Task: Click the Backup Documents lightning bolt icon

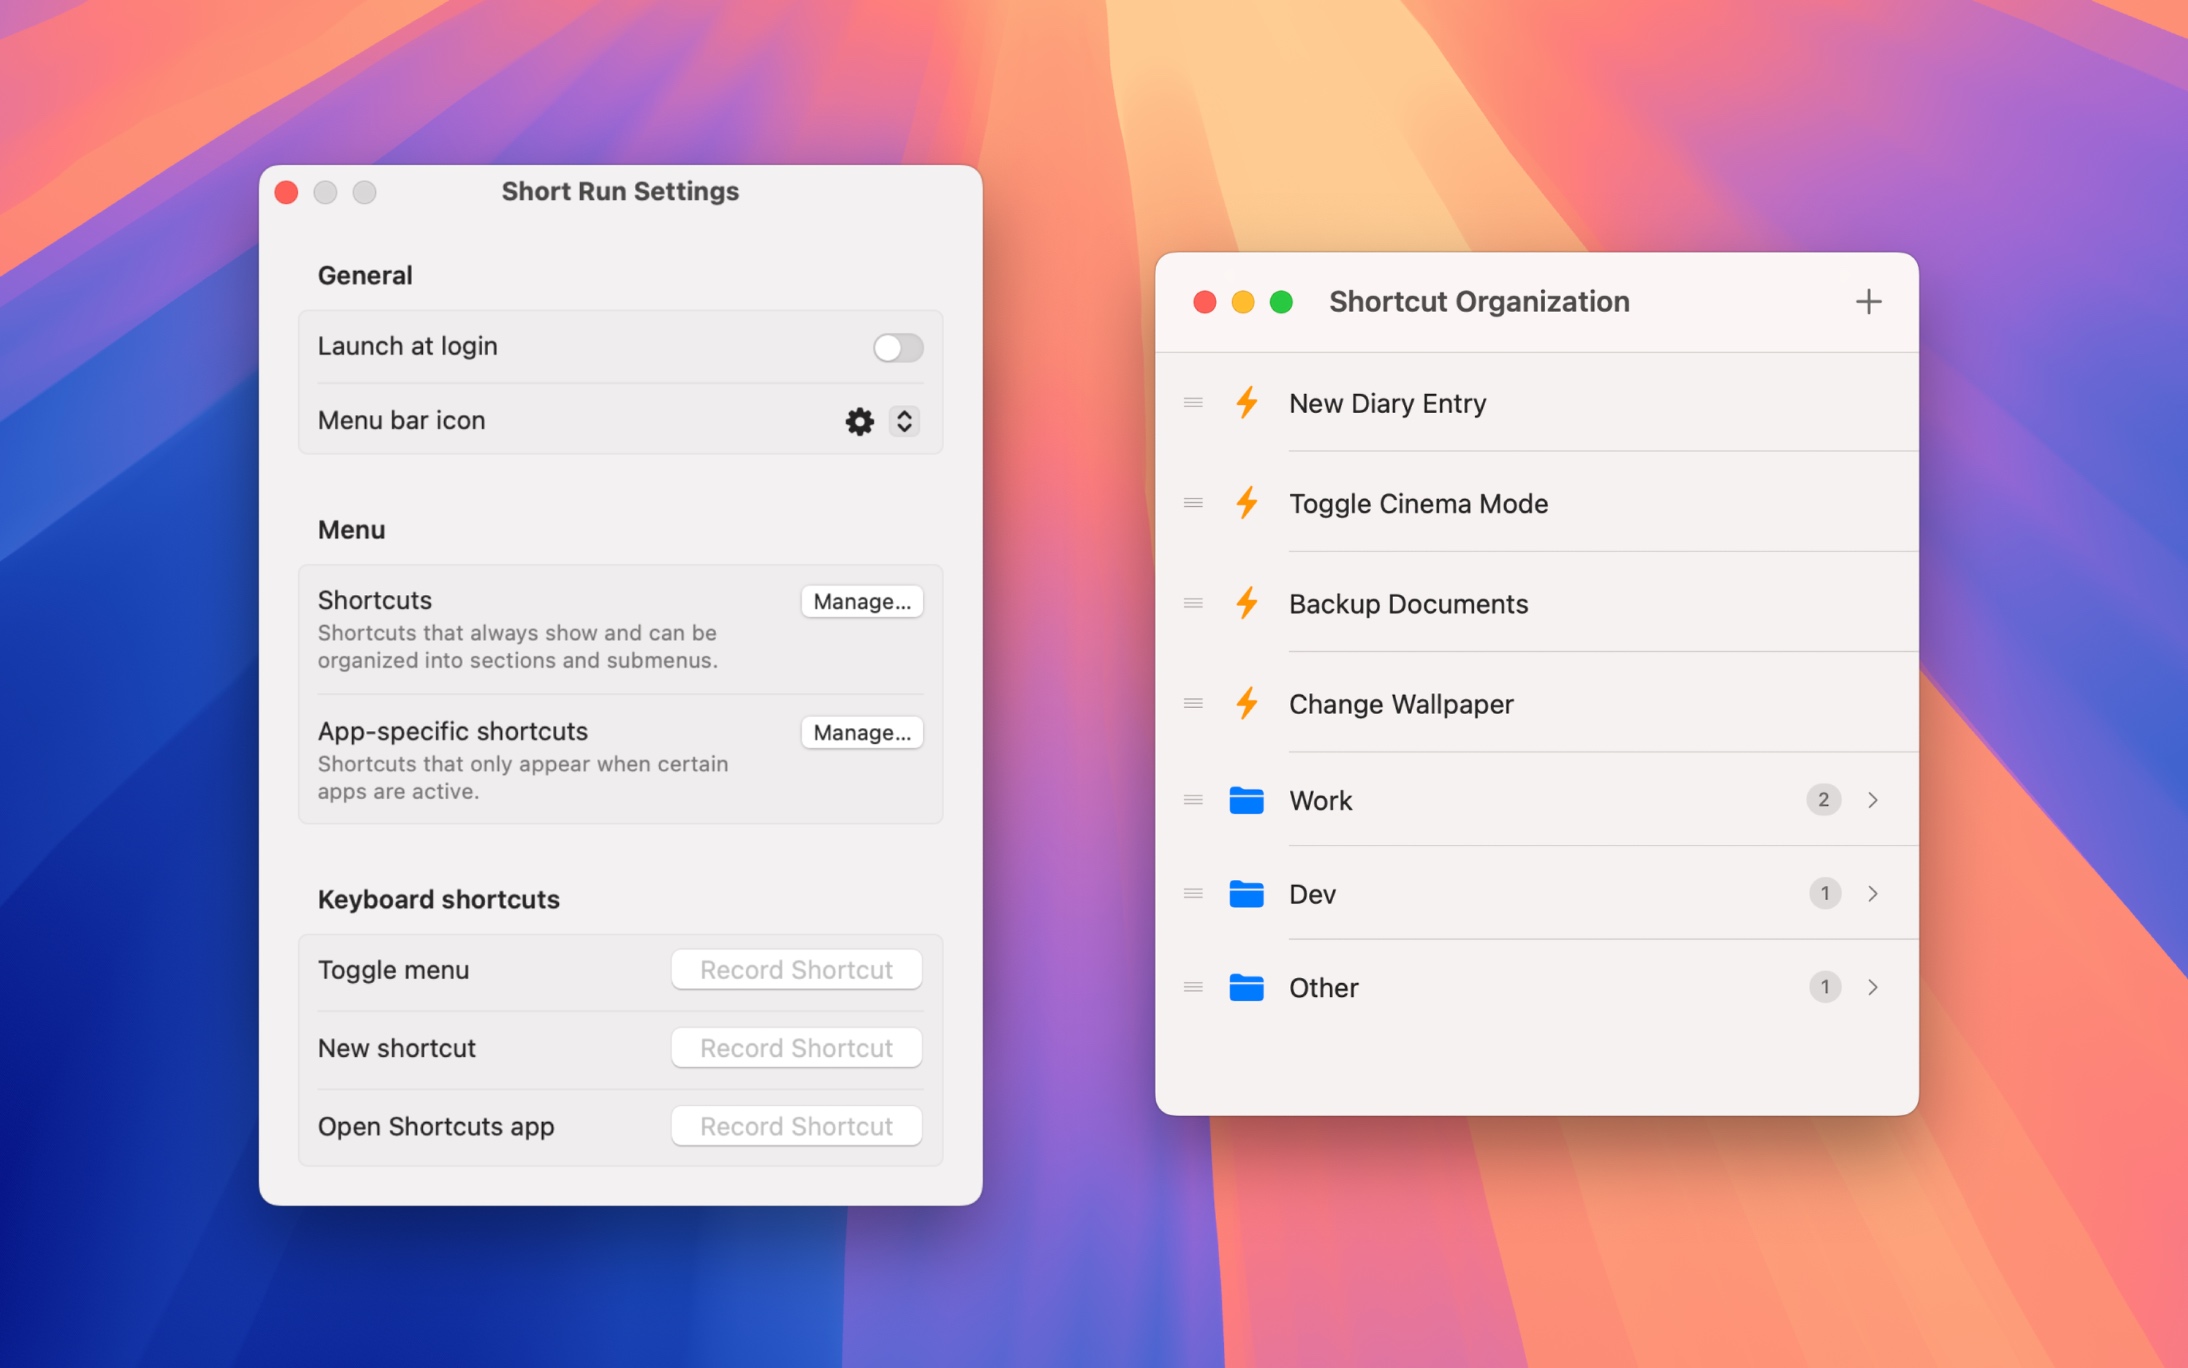Action: coord(1246,603)
